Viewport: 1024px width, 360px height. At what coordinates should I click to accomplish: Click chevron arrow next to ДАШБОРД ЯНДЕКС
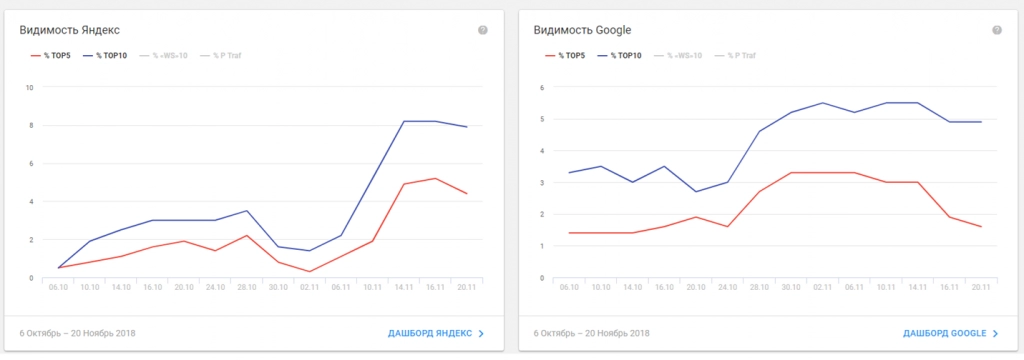point(481,333)
